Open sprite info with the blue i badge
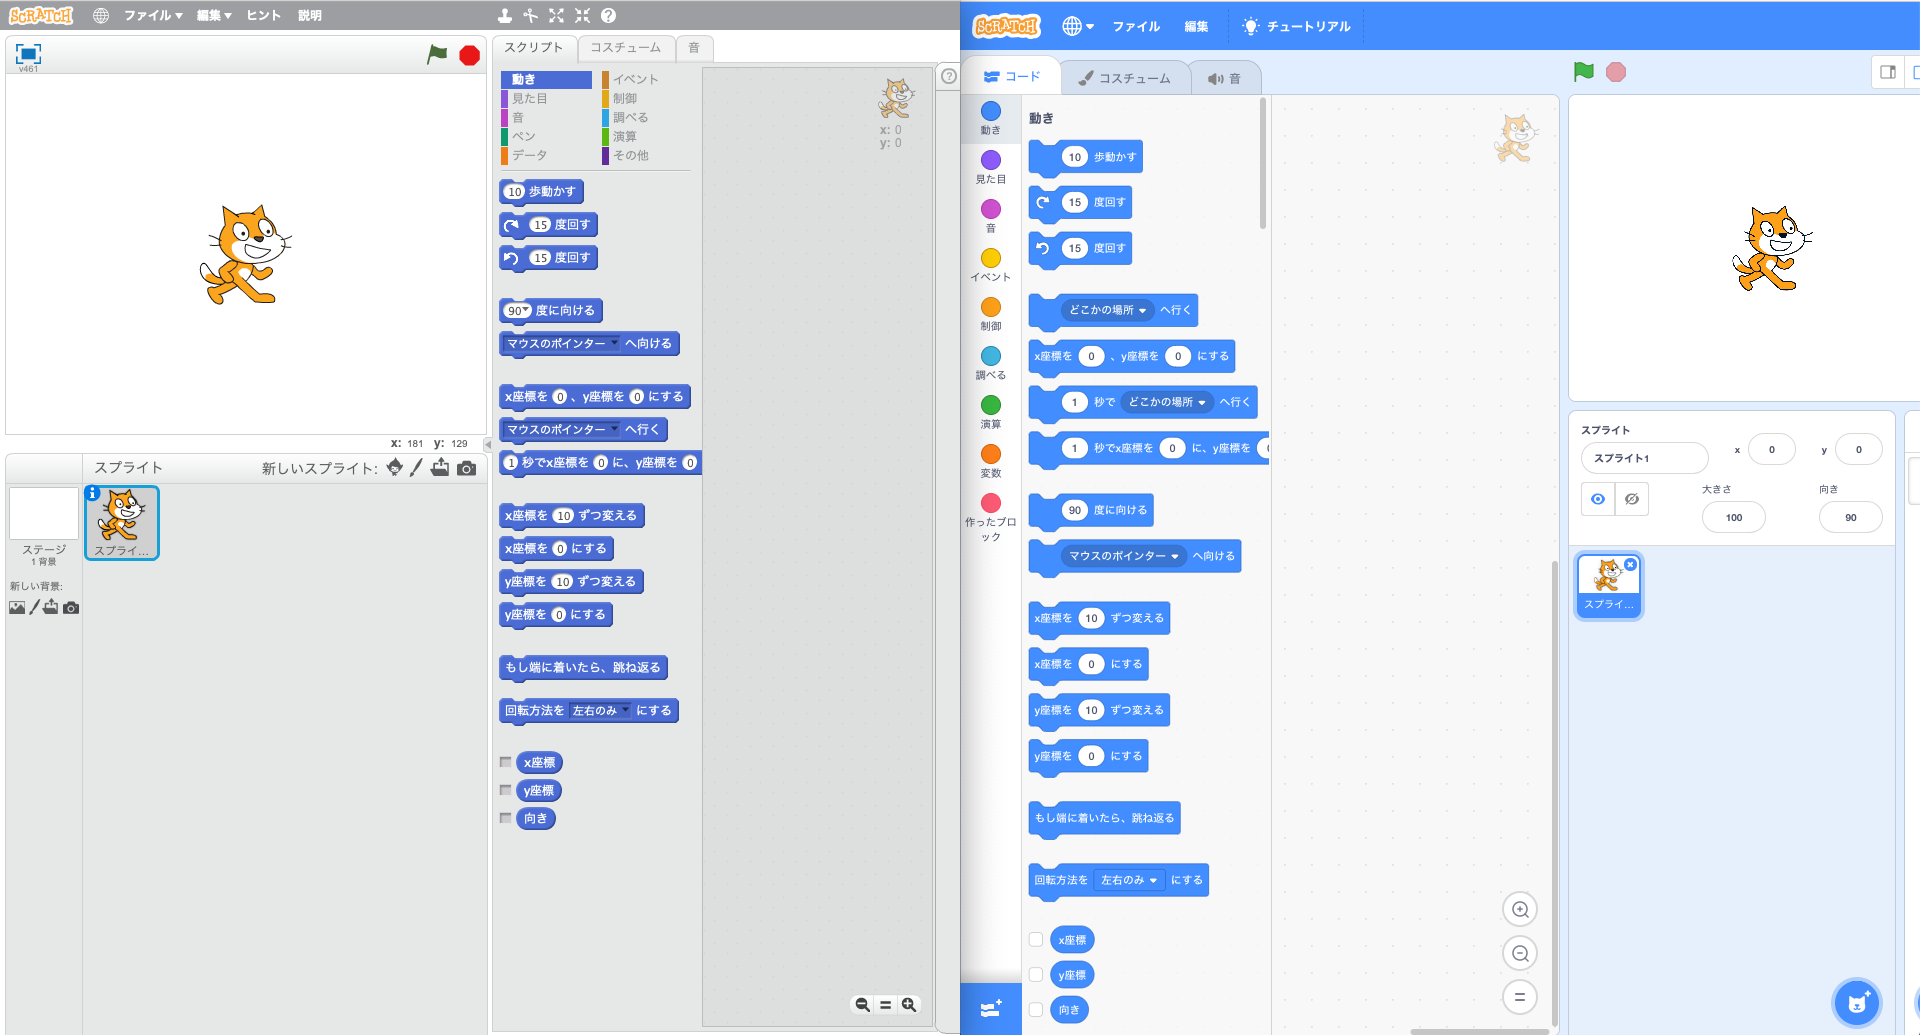The image size is (1920, 1035). click(x=92, y=493)
